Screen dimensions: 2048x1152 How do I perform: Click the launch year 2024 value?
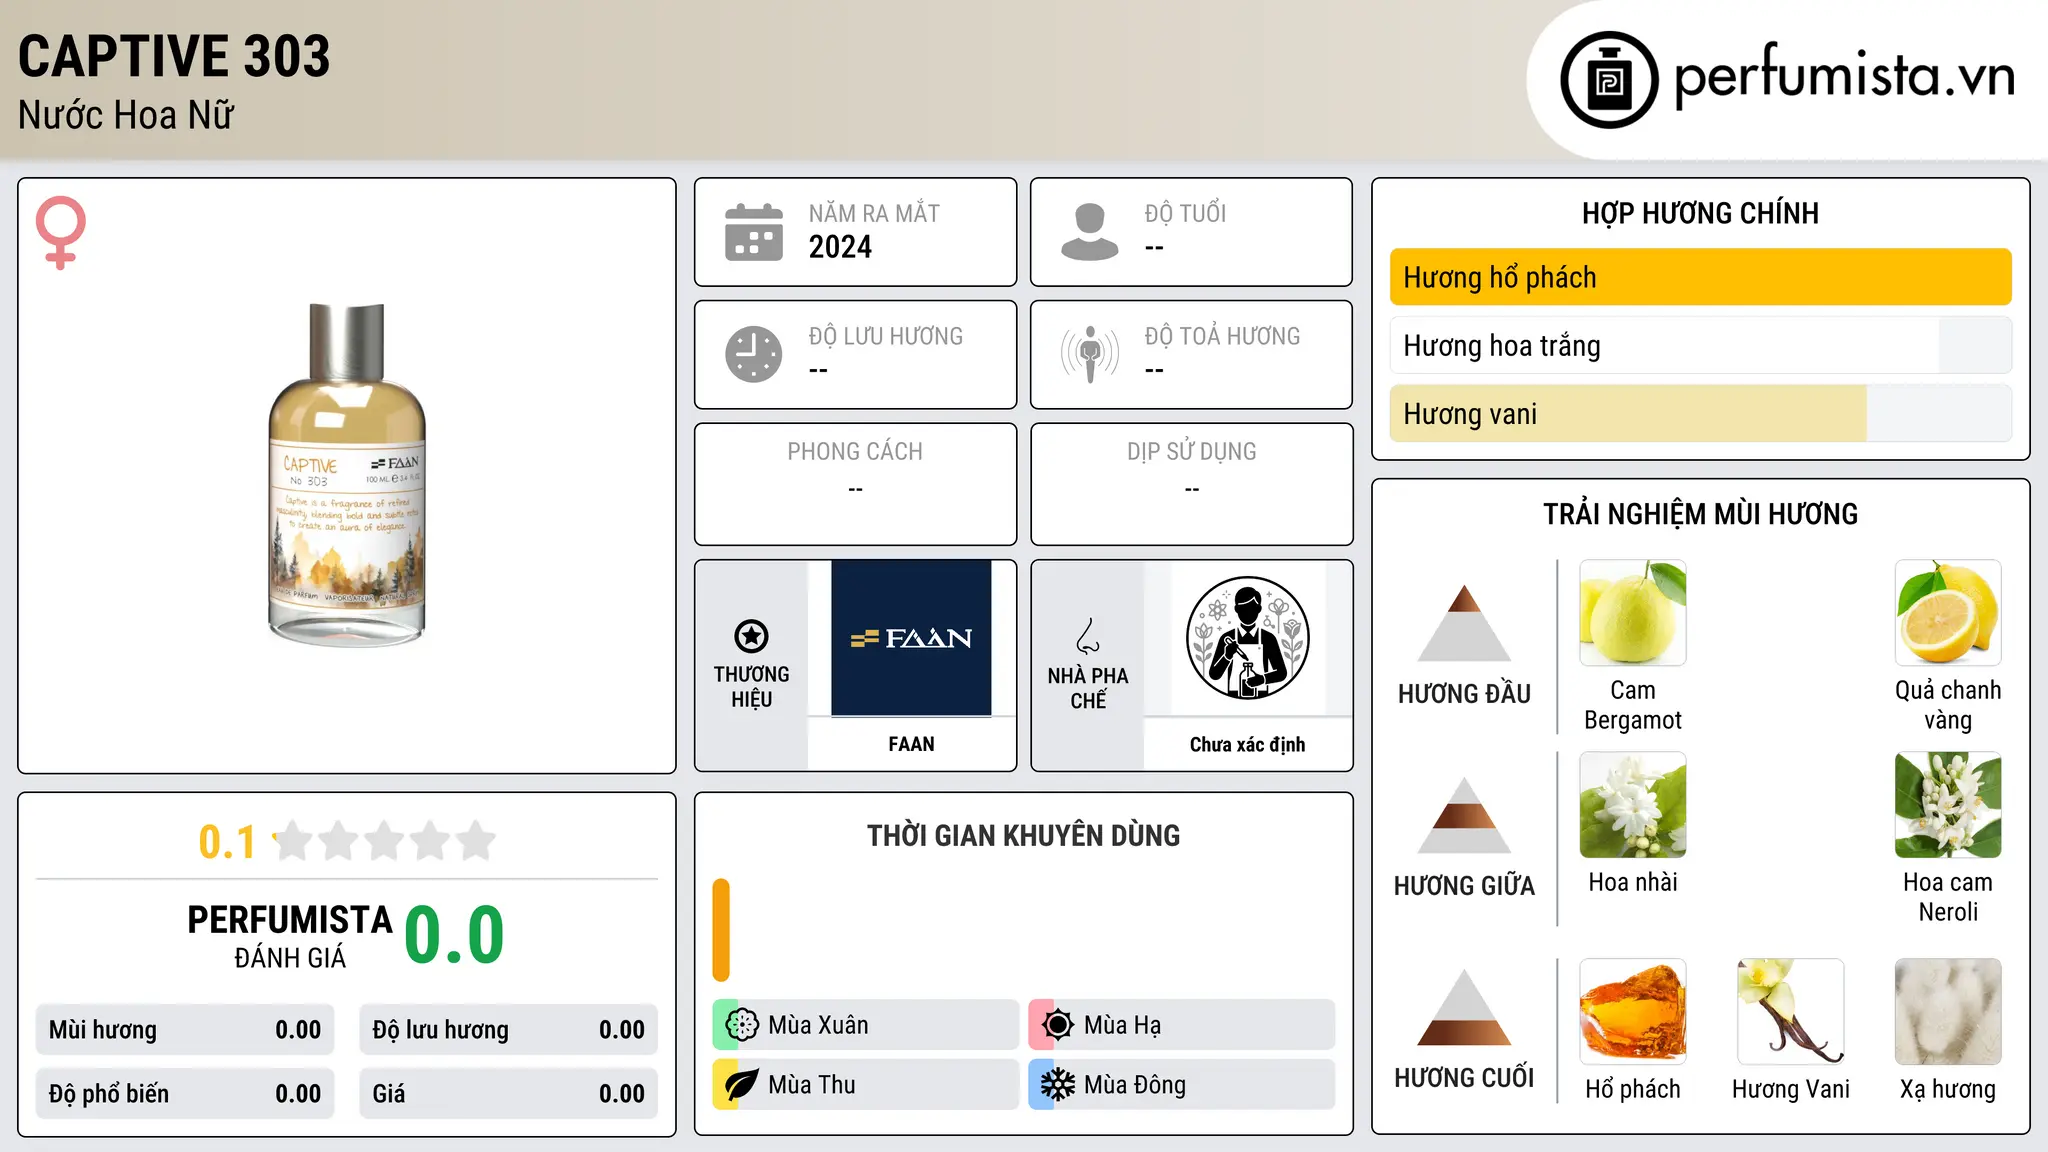coord(840,247)
